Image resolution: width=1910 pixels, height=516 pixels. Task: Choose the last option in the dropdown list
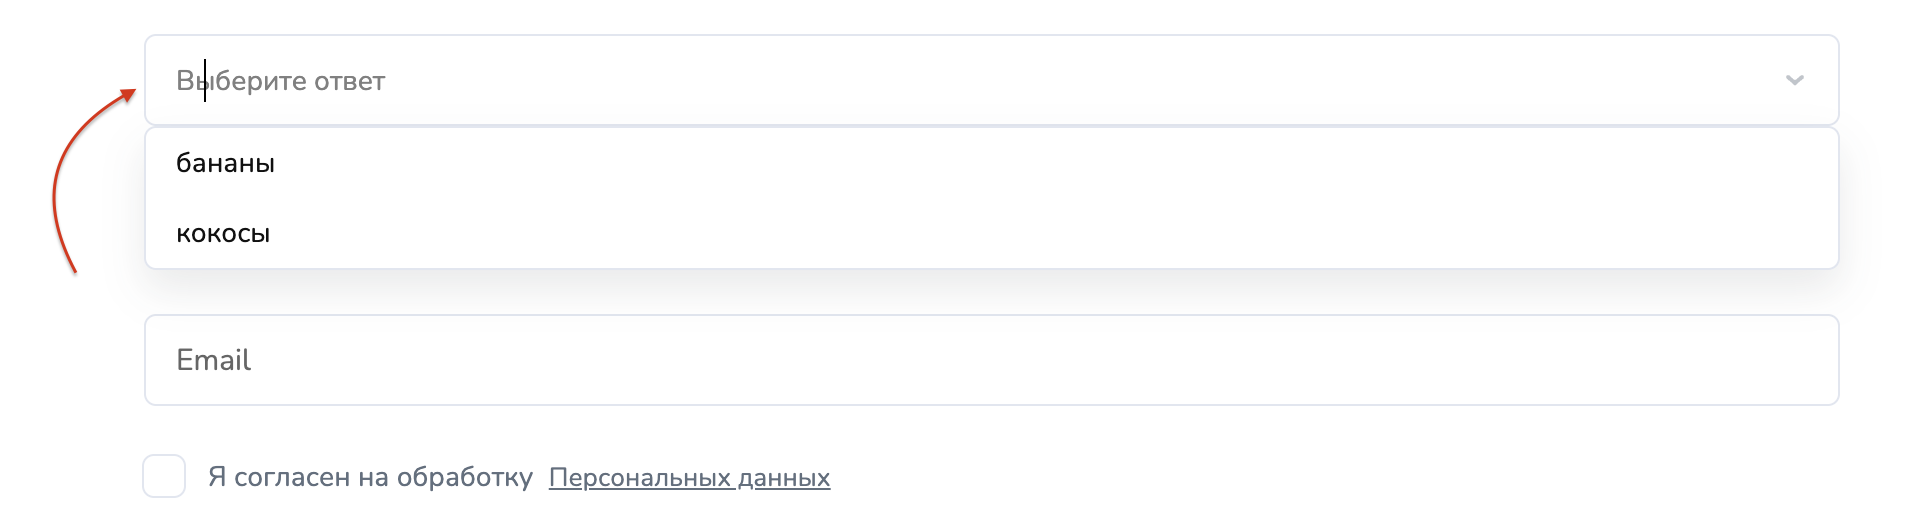click(223, 234)
